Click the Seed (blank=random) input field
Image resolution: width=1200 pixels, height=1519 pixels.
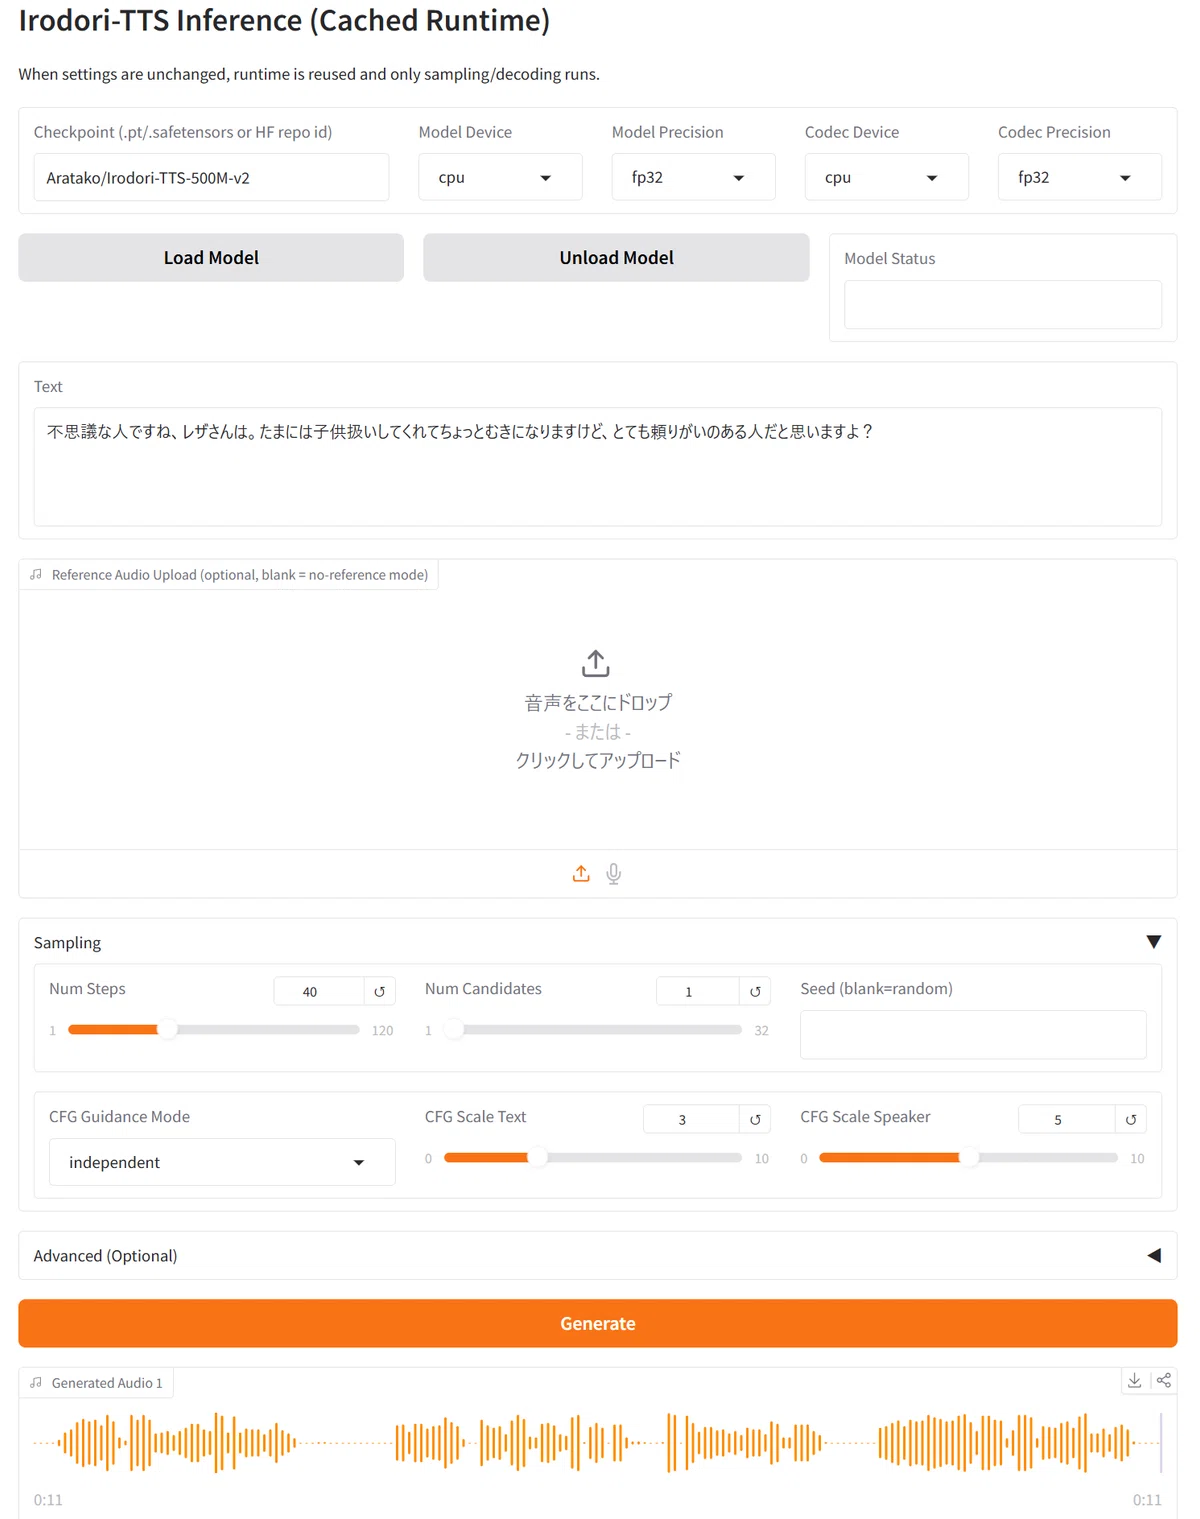pos(973,1034)
